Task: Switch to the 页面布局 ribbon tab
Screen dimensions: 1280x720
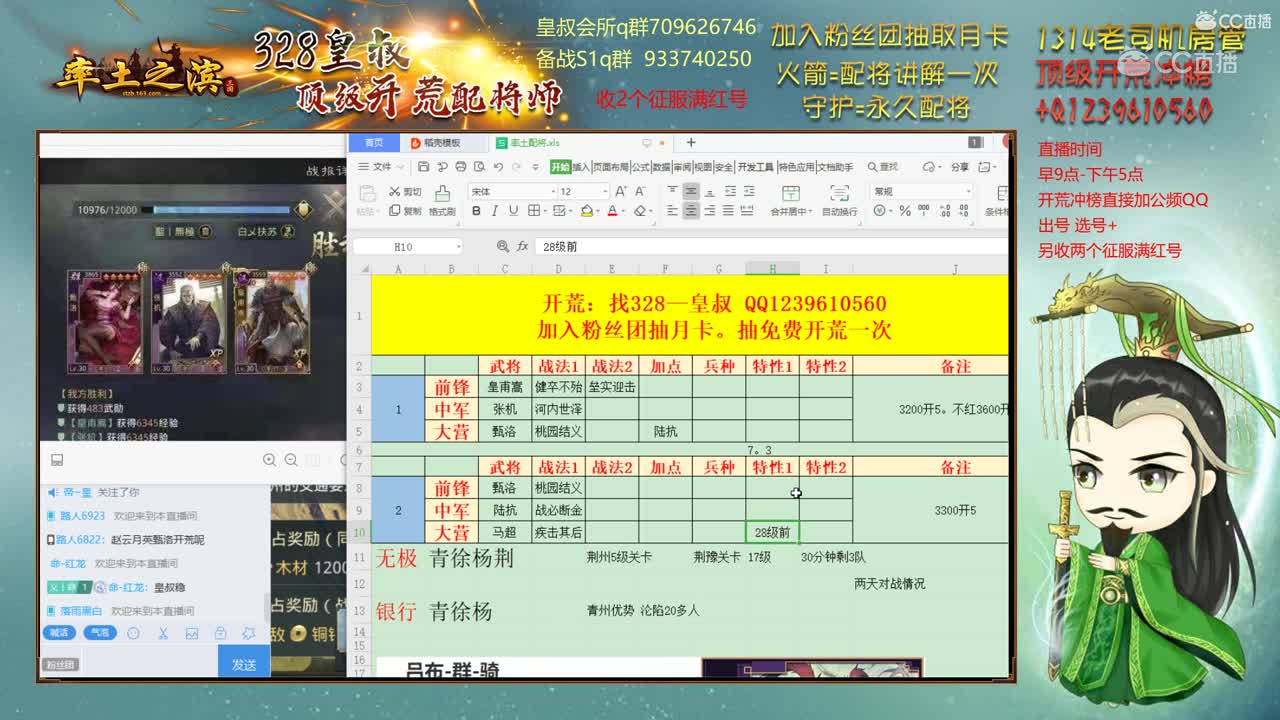Action: tap(610, 167)
